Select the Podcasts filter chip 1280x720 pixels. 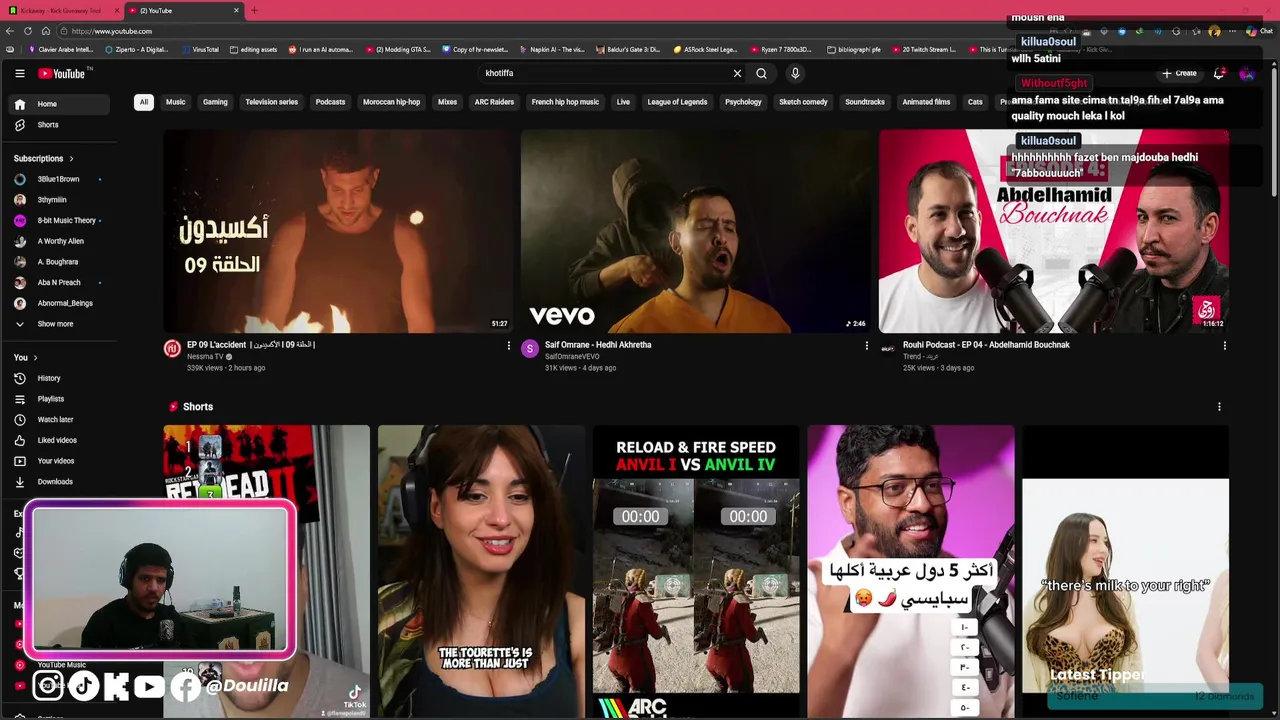point(330,102)
